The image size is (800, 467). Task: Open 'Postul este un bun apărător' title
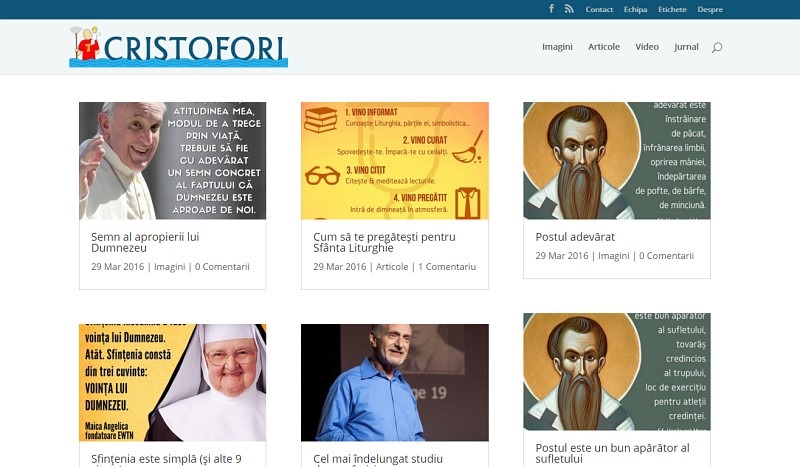click(612, 453)
